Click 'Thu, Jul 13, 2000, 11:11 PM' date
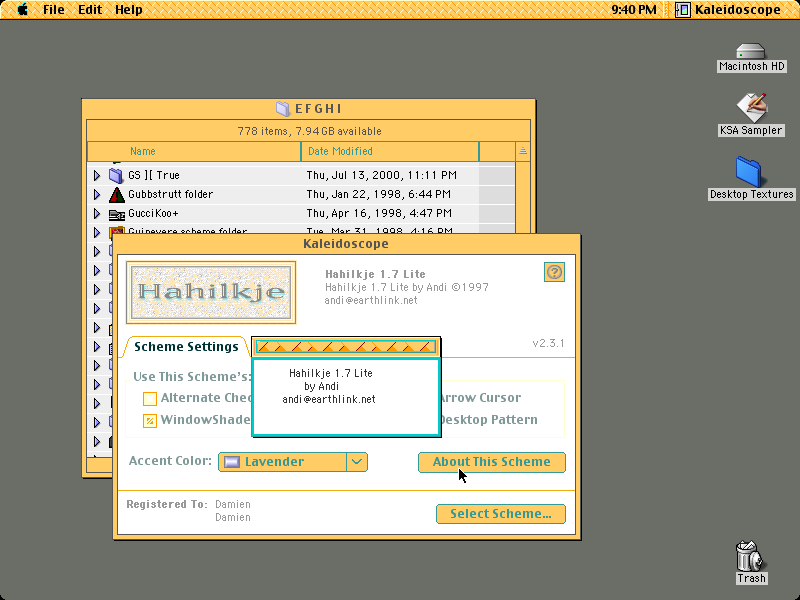 point(382,176)
